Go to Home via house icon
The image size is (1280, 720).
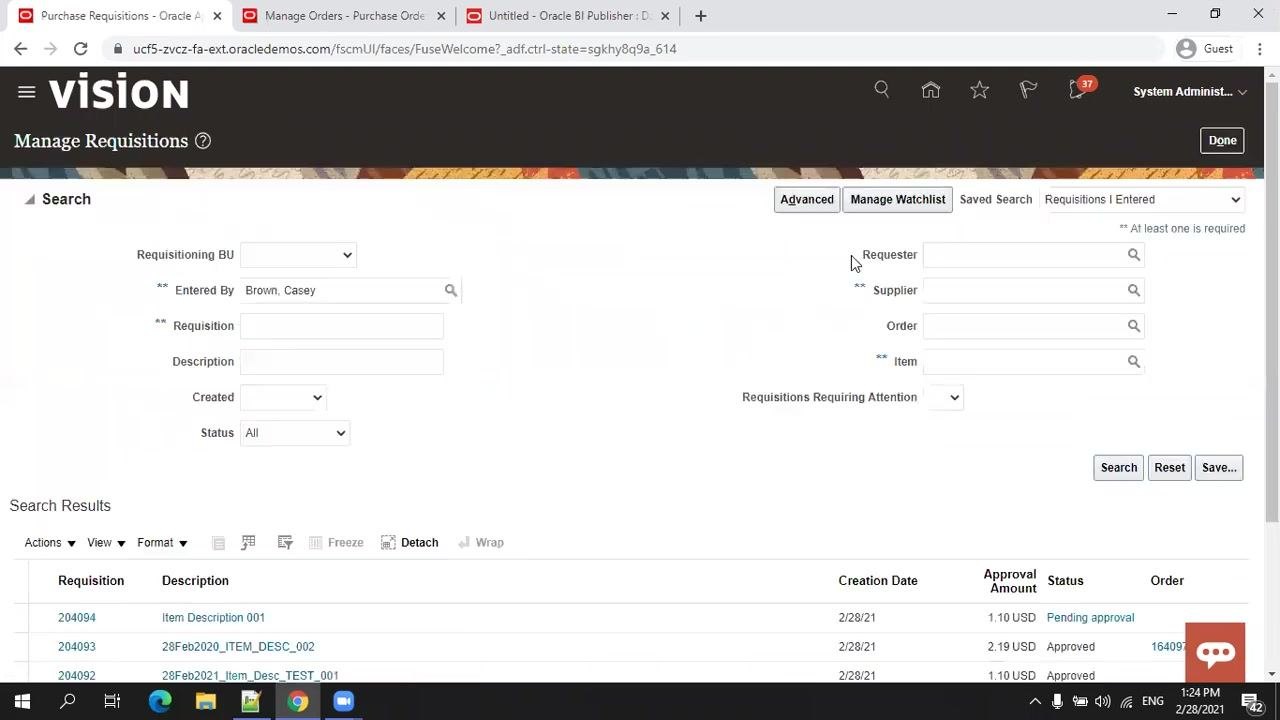930,90
